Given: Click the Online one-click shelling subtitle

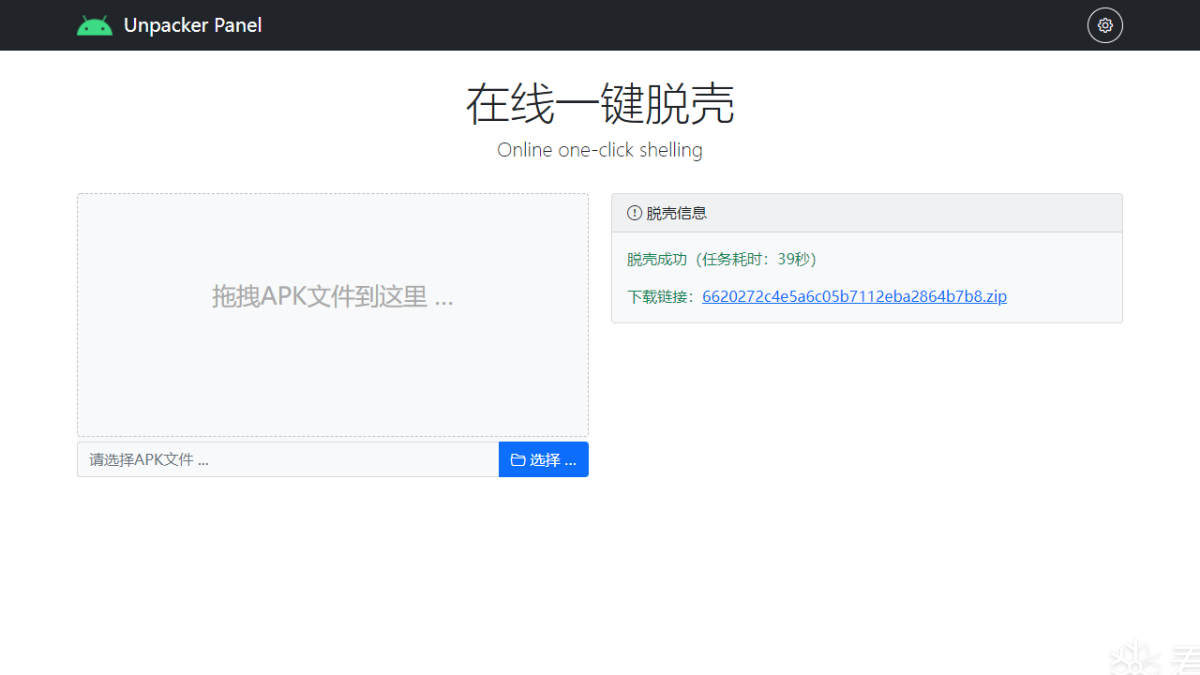Looking at the screenshot, I should point(600,150).
